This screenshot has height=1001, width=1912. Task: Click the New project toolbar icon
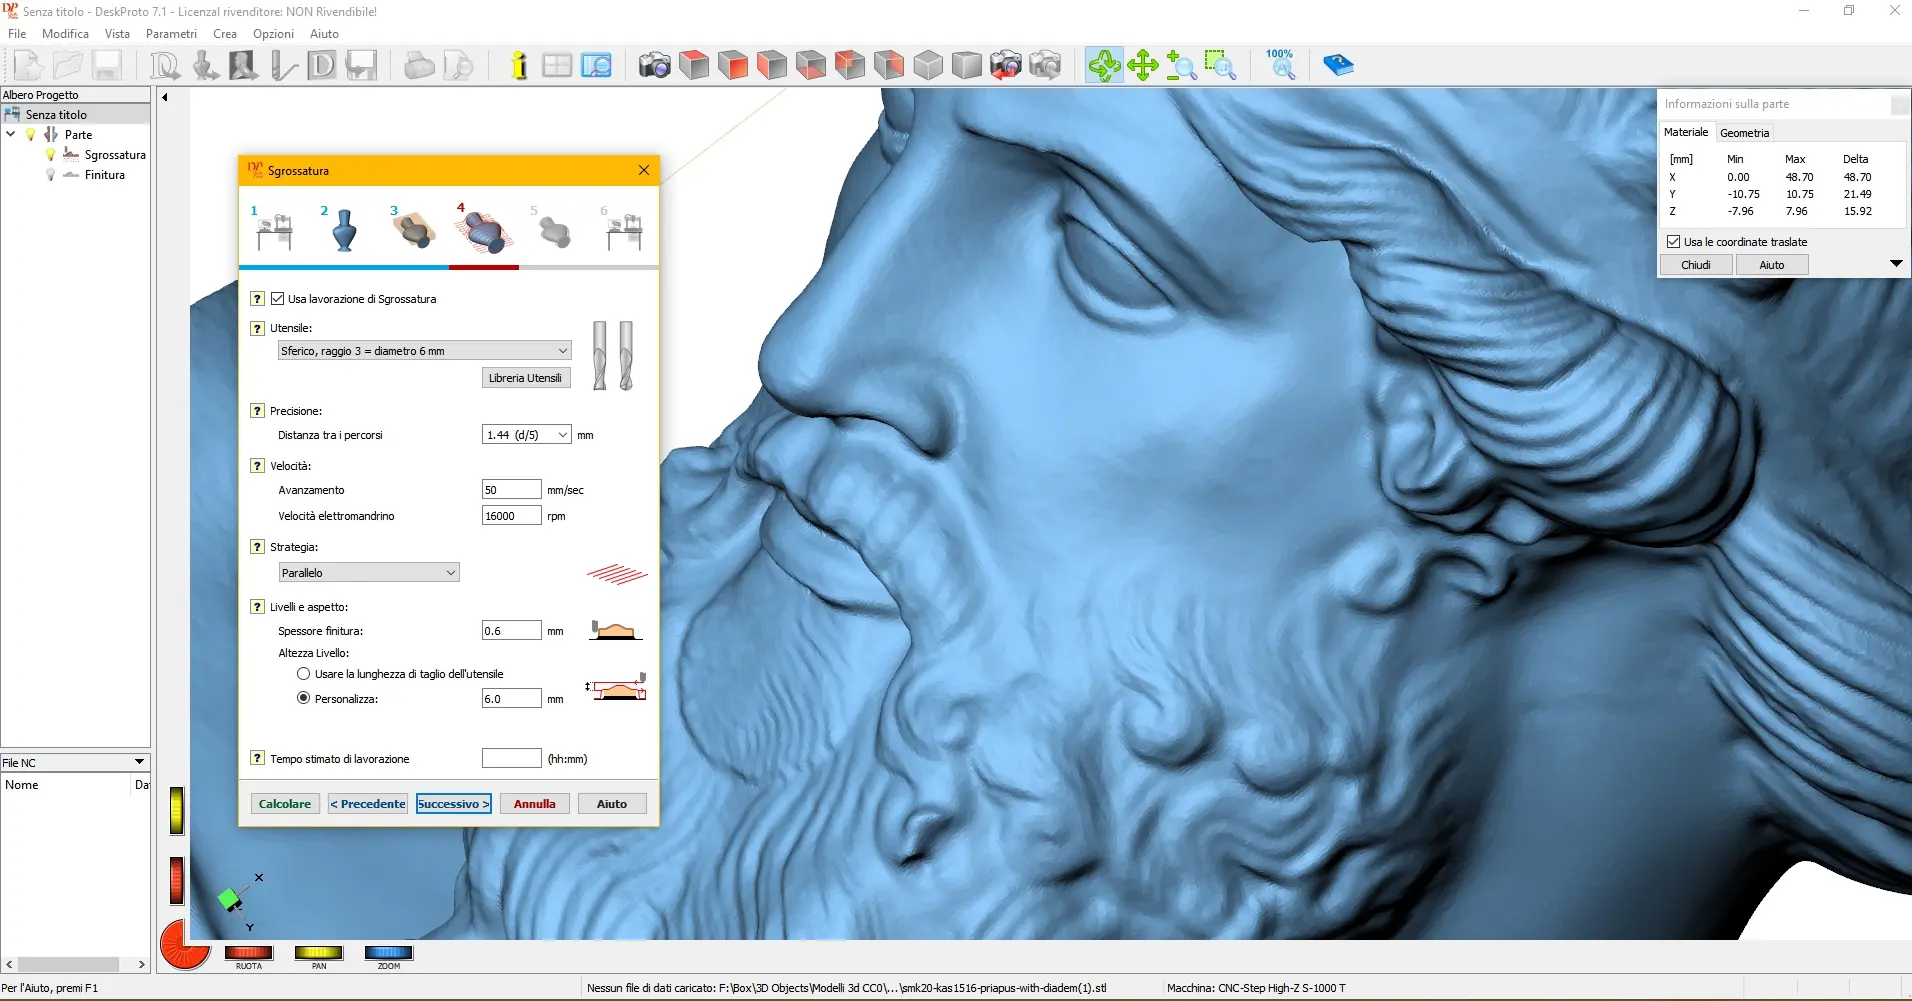click(29, 66)
